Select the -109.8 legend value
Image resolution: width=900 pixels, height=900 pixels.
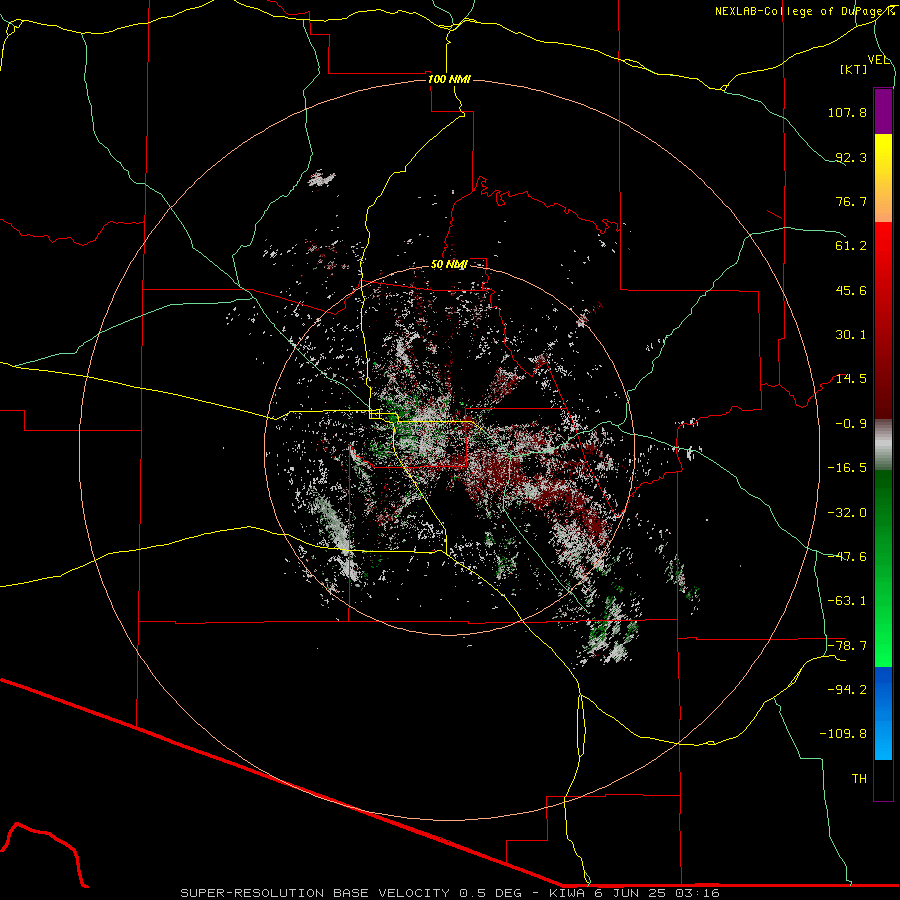tap(843, 734)
